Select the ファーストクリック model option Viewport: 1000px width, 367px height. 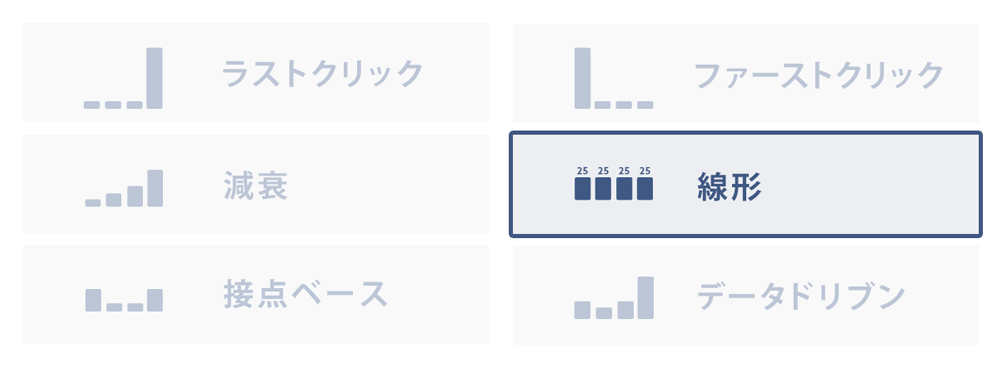(x=746, y=73)
